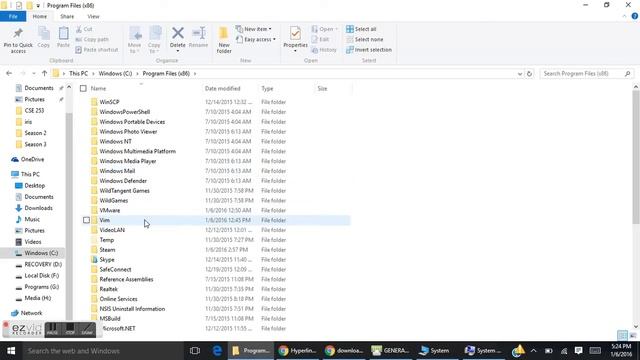Launch Microsoft Edge from taskbar
640x360 pixels.
click(217, 351)
